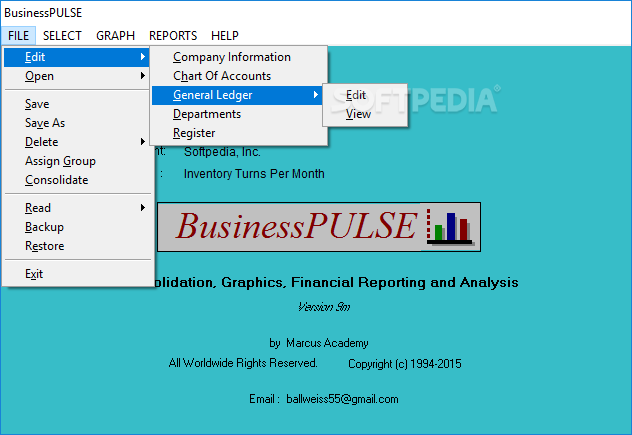This screenshot has width=632, height=435.
Task: Click the bar chart icon in logo
Action: pyautogui.click(x=450, y=227)
